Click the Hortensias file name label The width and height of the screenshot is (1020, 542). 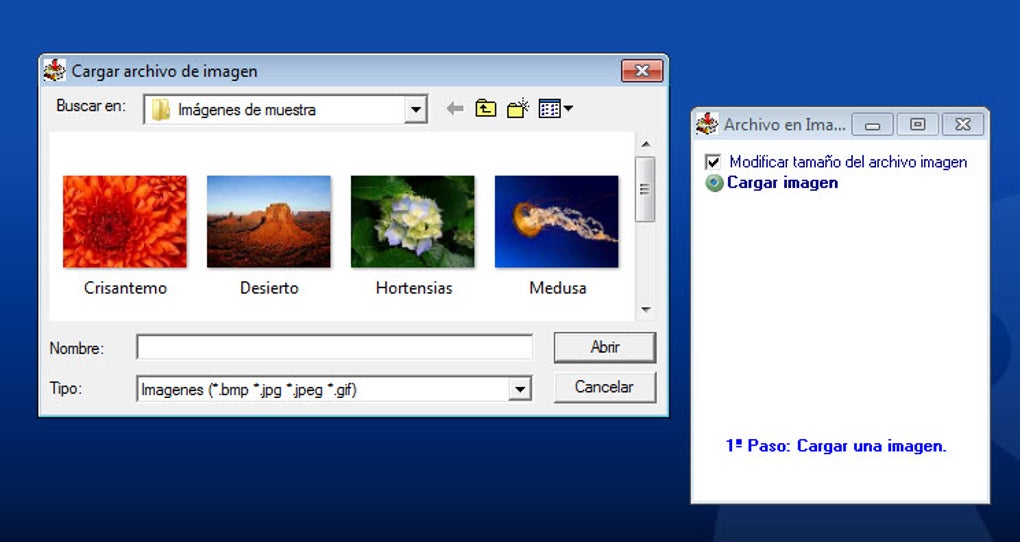[x=414, y=288]
